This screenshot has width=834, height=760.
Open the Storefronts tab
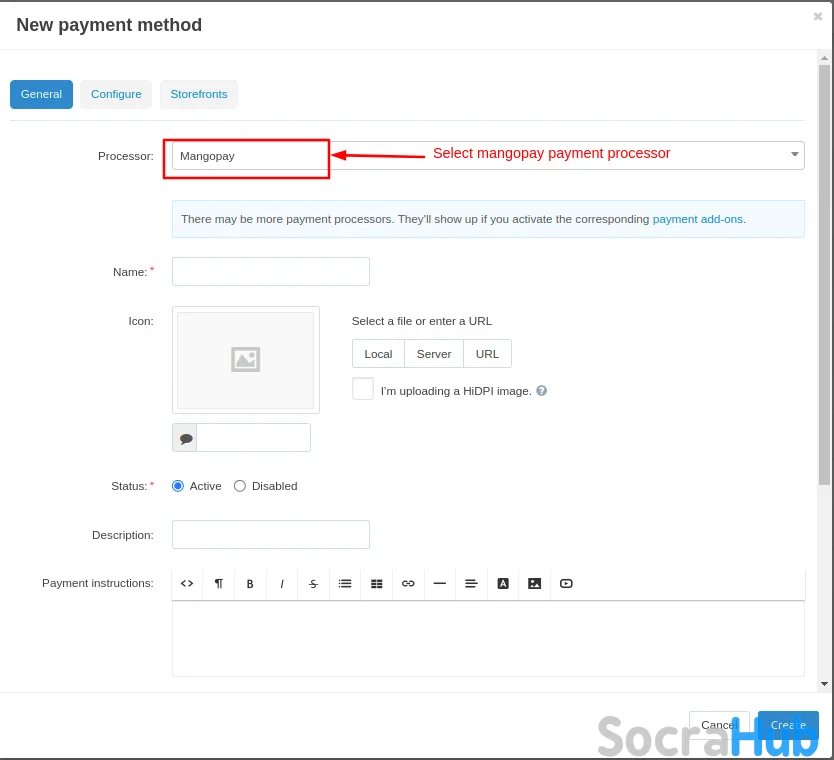199,94
